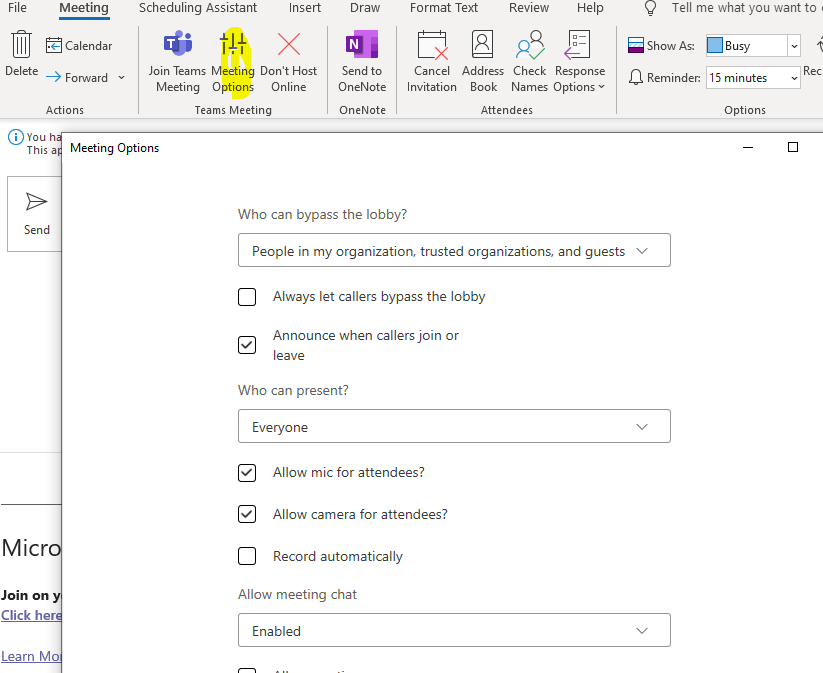823x673 pixels.
Task: Expand Who can present Everyone dropdown
Action: coord(454,426)
